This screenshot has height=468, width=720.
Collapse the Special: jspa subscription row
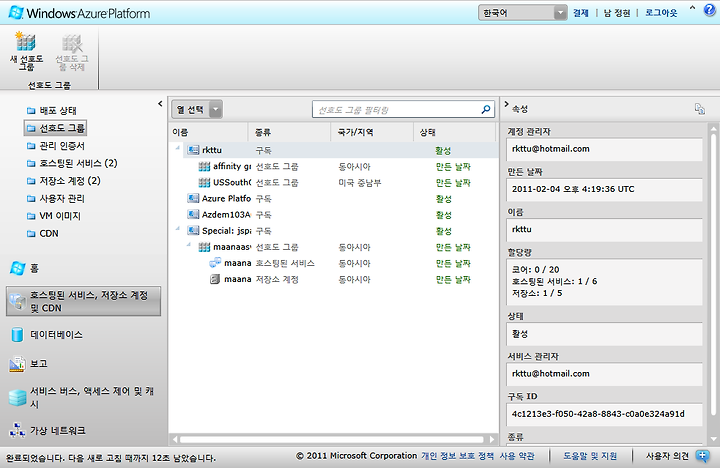click(x=178, y=228)
